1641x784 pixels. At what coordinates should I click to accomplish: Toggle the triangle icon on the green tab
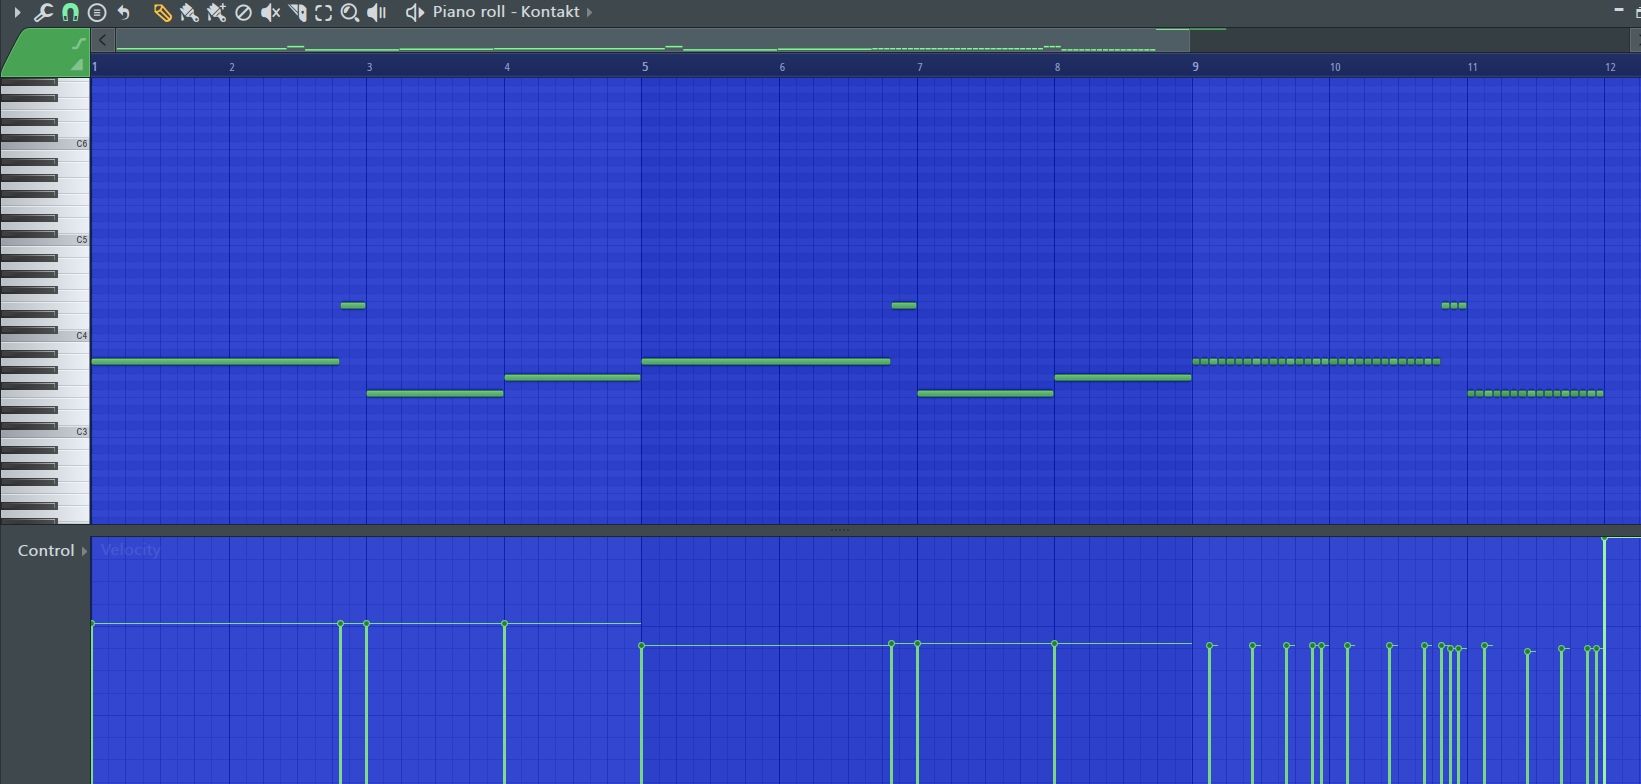pyautogui.click(x=77, y=65)
